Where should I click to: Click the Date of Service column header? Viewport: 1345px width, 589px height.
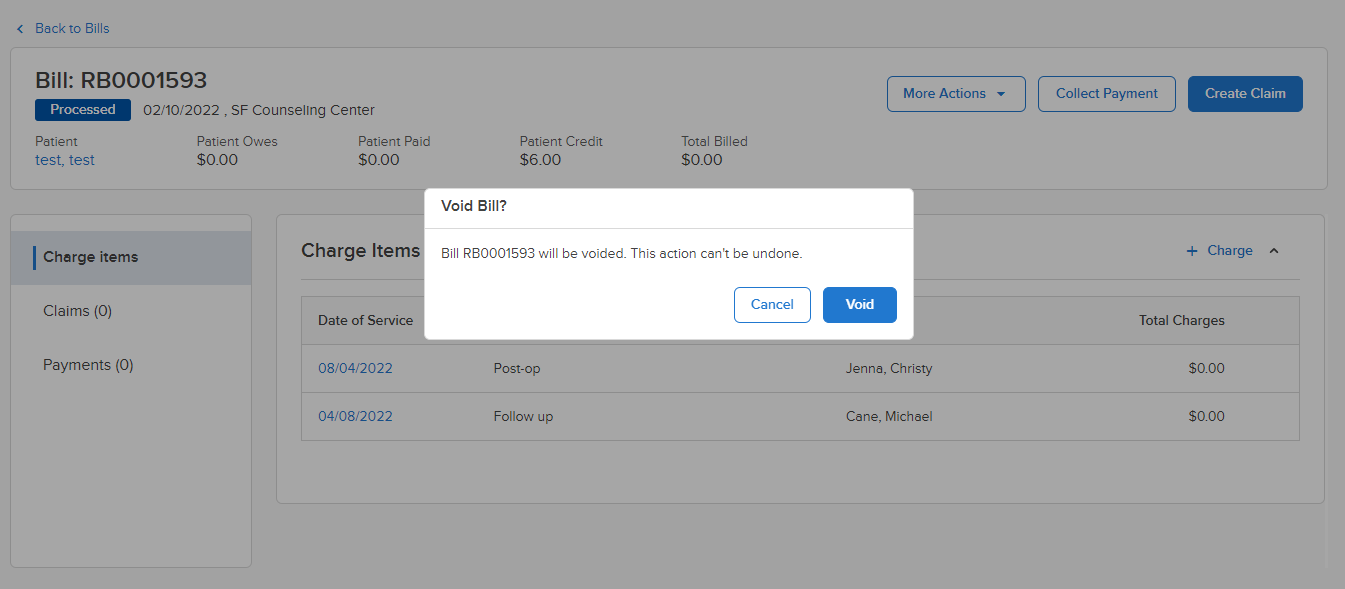[365, 321]
